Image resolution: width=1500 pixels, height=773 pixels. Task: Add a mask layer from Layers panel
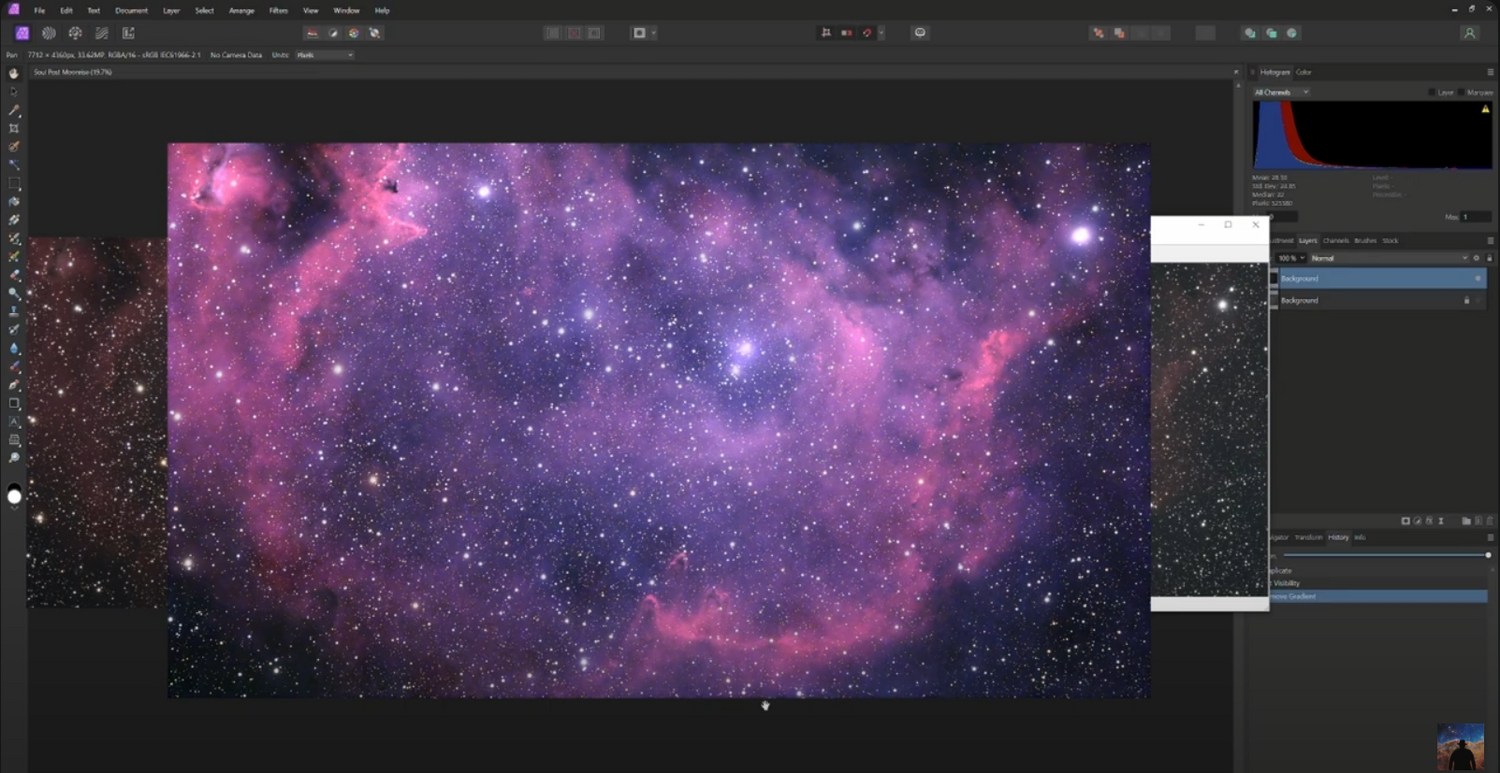coord(1405,521)
